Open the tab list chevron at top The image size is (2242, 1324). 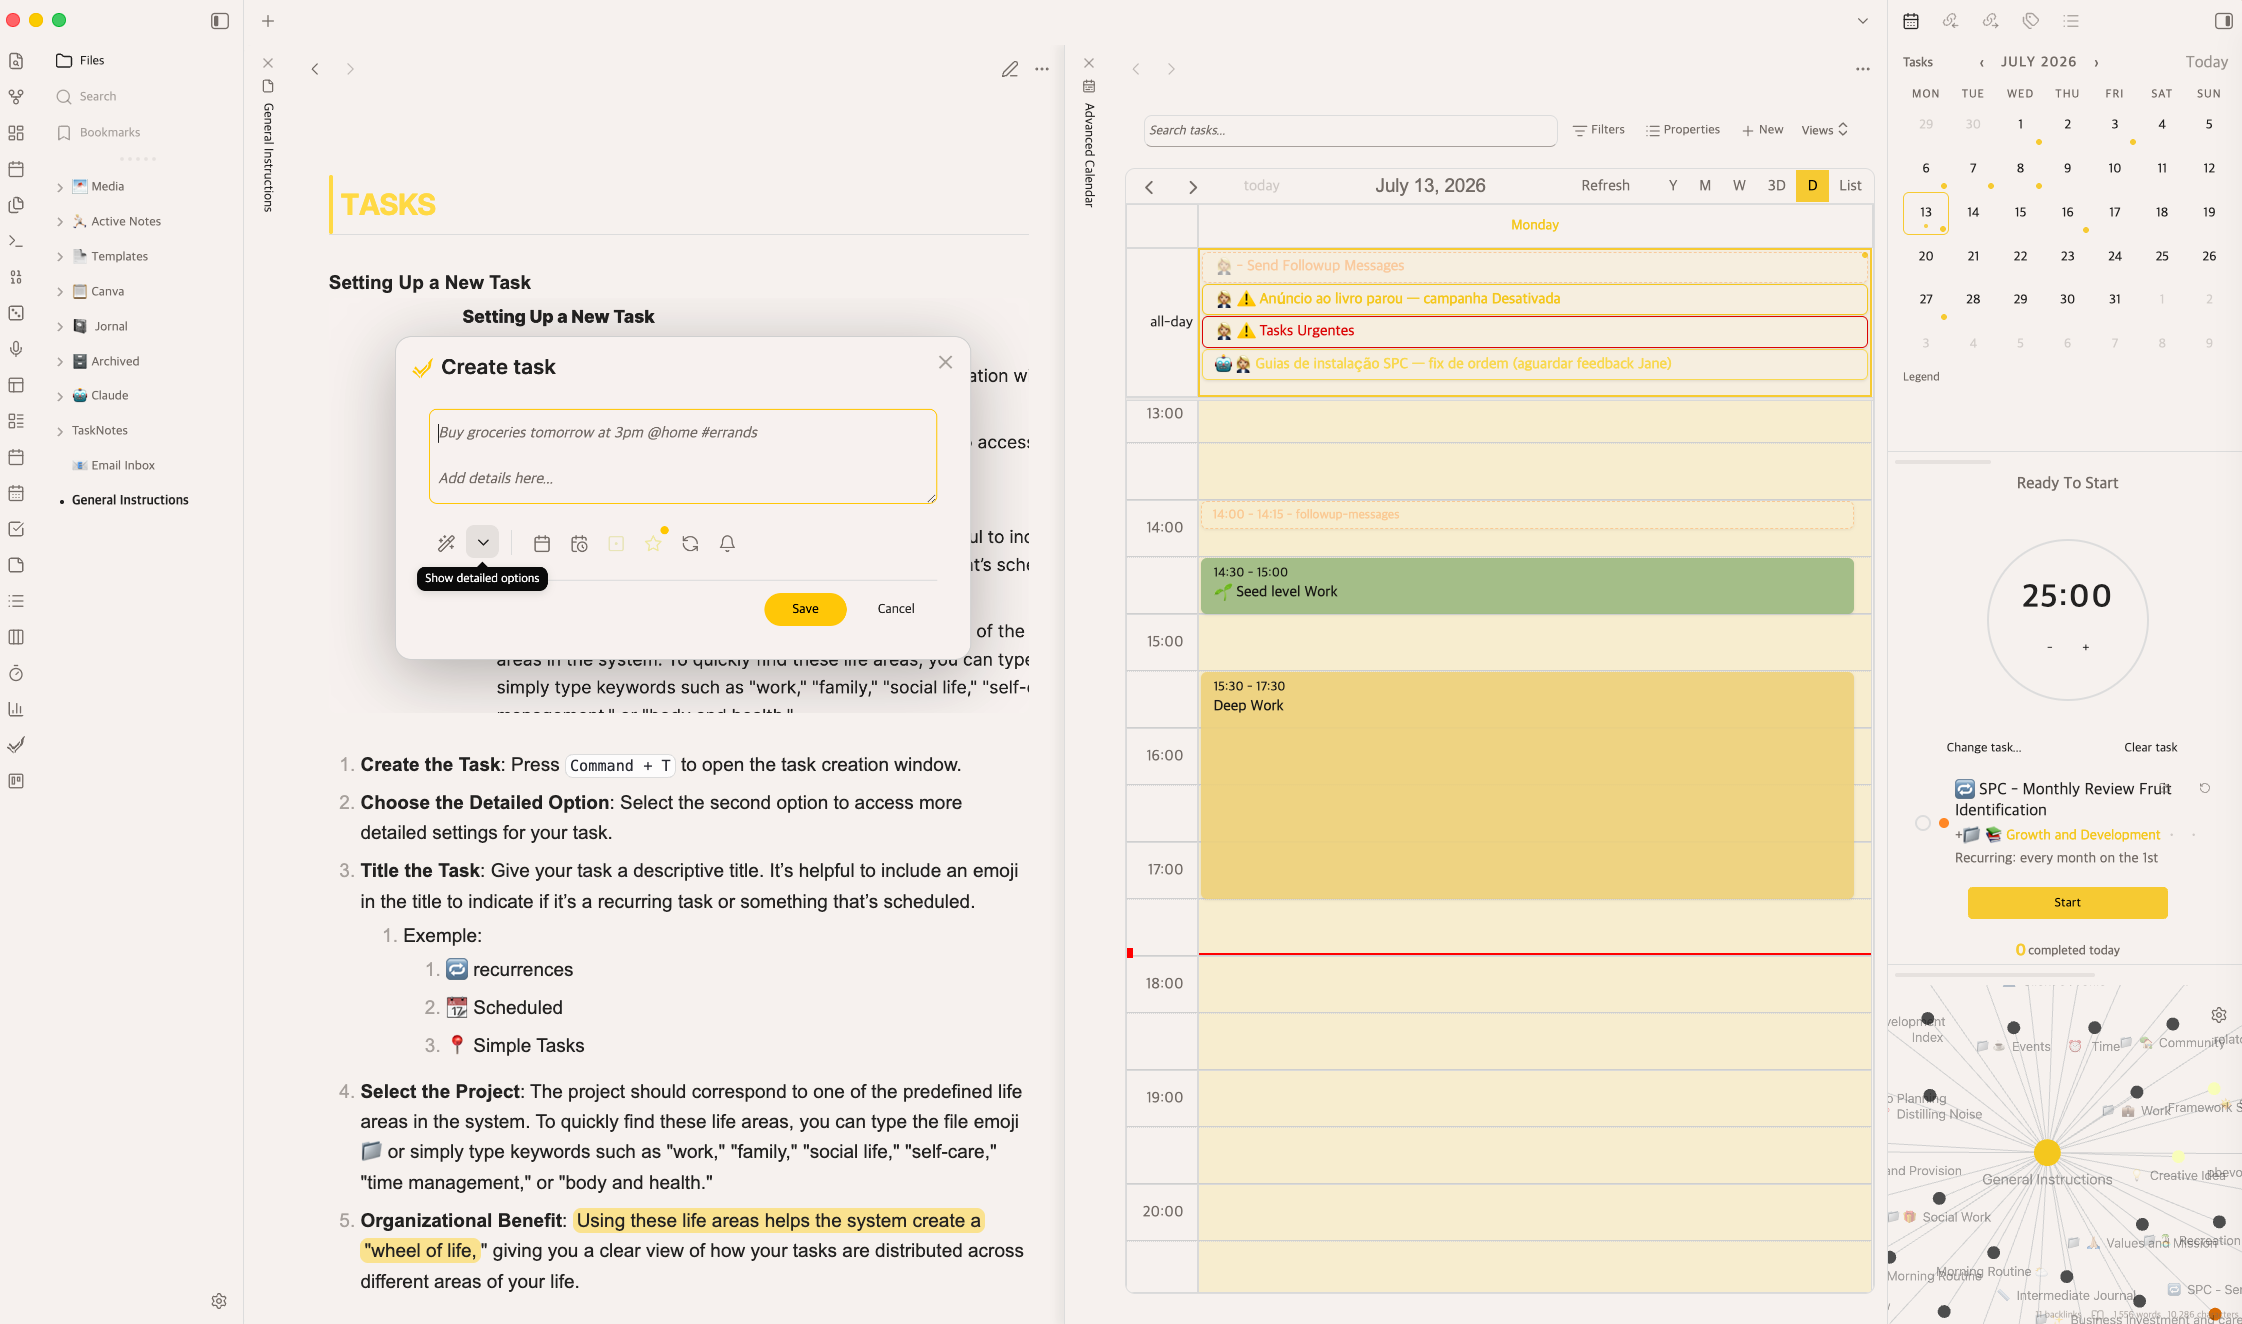[1862, 21]
